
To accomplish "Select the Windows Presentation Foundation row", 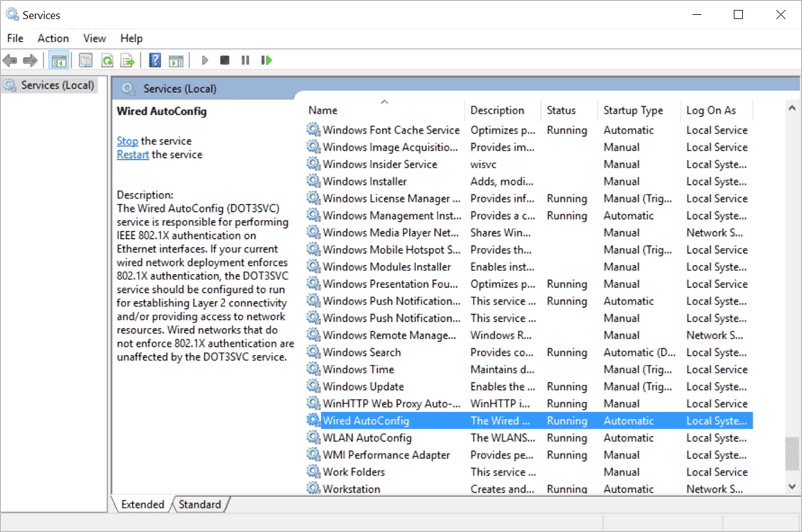I will pos(529,283).
